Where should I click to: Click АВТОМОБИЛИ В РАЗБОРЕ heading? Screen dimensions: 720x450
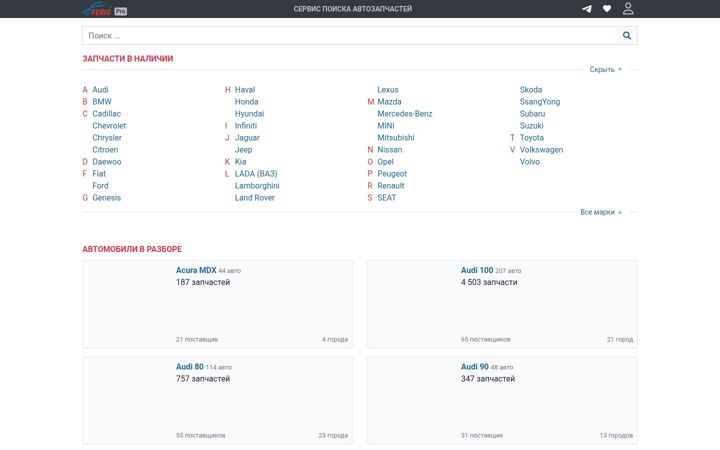[x=132, y=249]
